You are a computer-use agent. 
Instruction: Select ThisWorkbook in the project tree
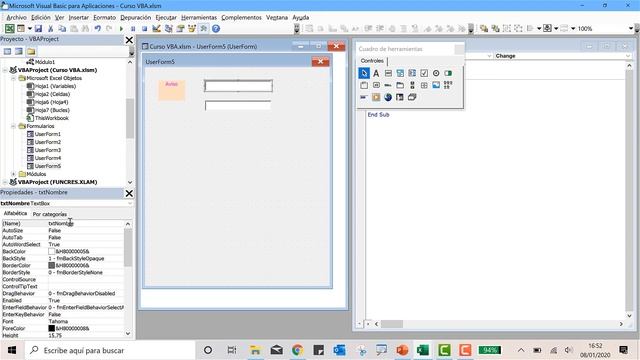click(51, 118)
